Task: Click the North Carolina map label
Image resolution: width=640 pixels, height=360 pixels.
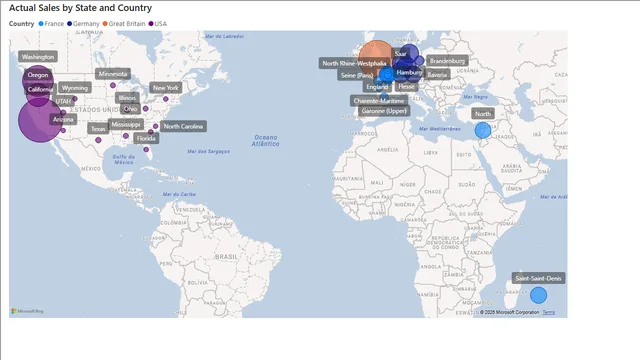Action: pos(183,127)
